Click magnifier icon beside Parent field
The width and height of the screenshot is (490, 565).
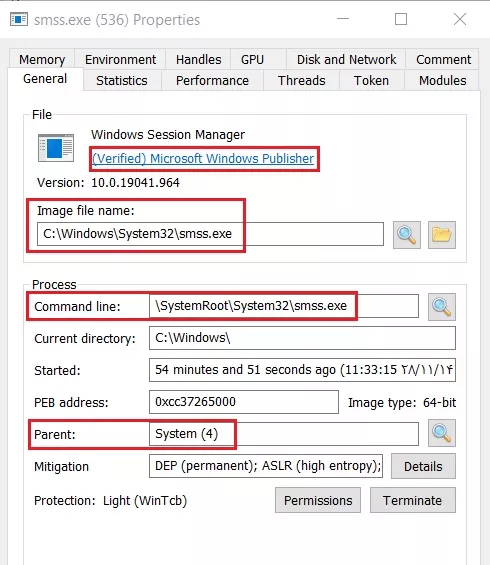(442, 433)
